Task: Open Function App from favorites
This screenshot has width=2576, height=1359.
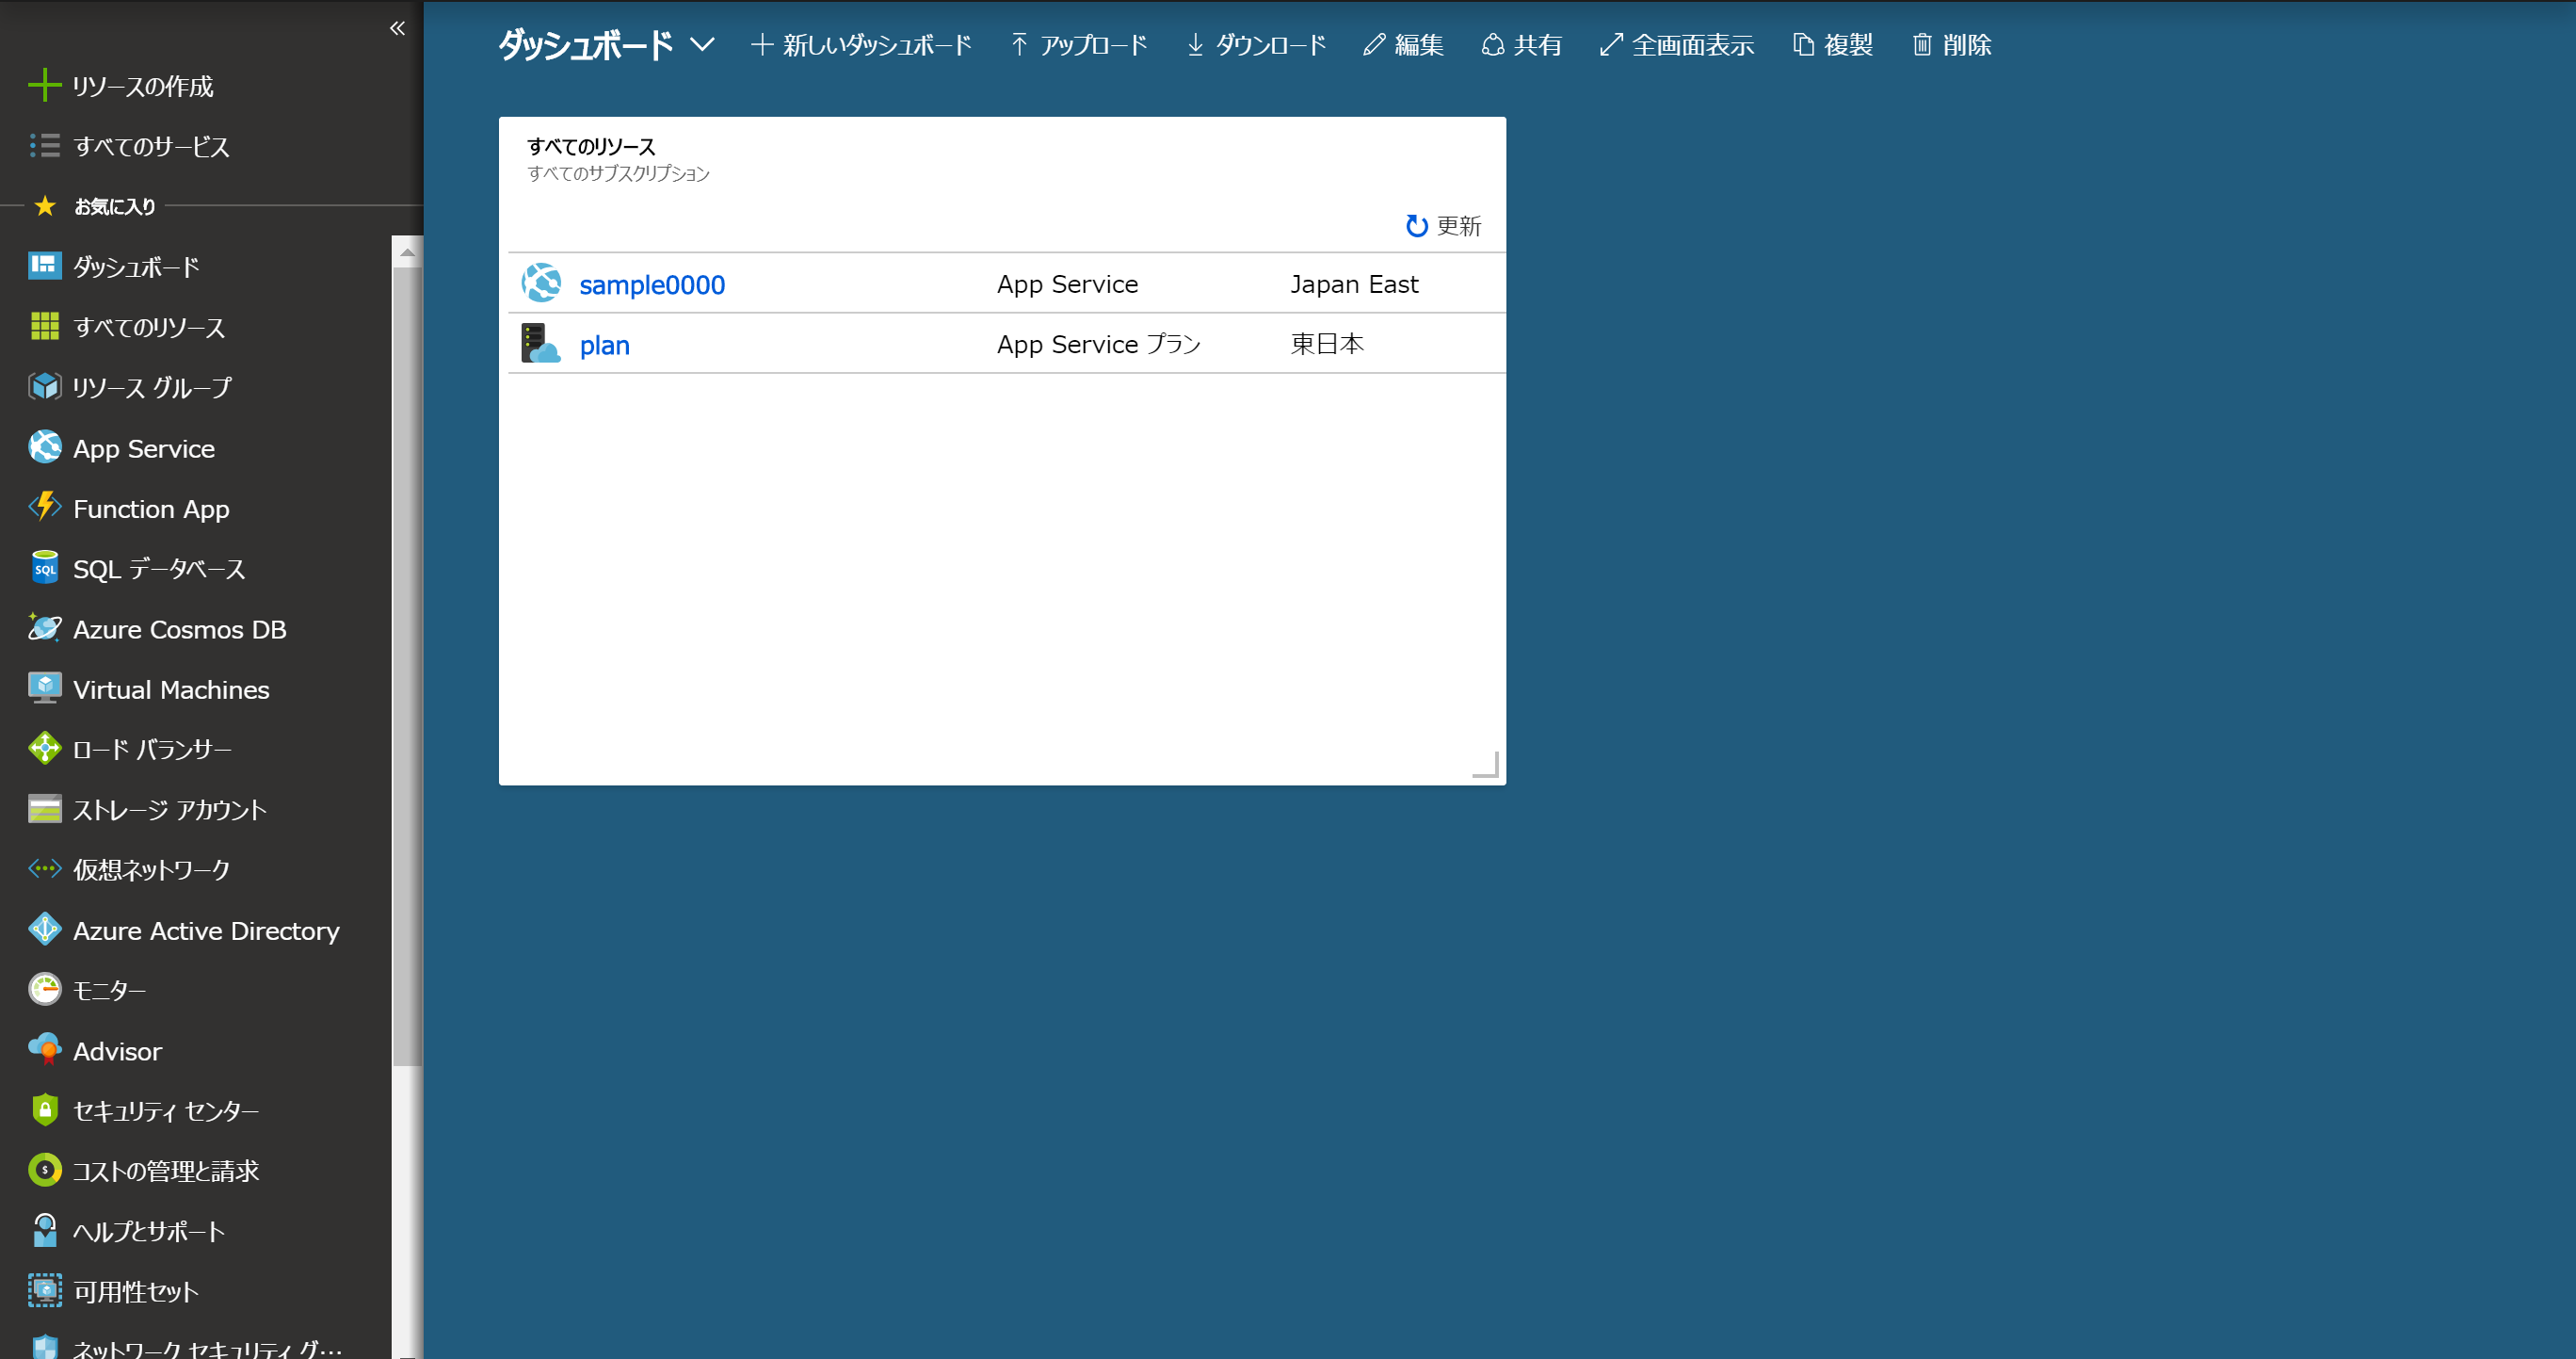Action: (x=150, y=508)
